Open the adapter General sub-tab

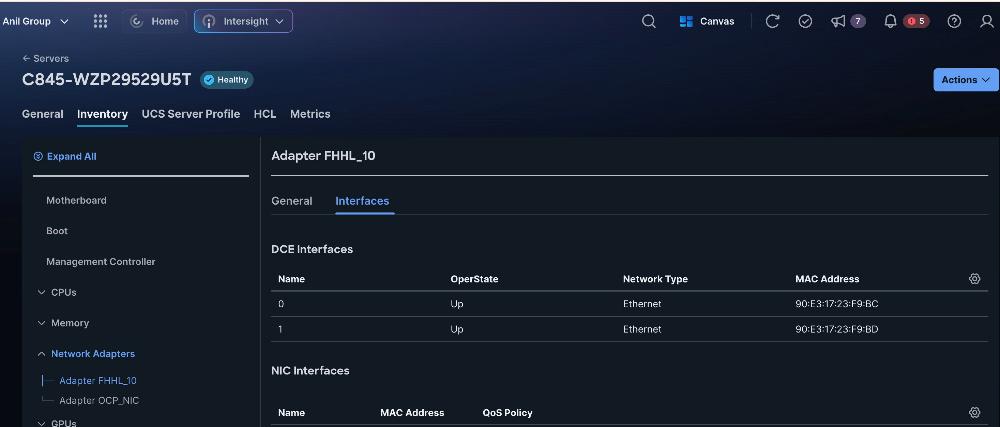click(292, 201)
